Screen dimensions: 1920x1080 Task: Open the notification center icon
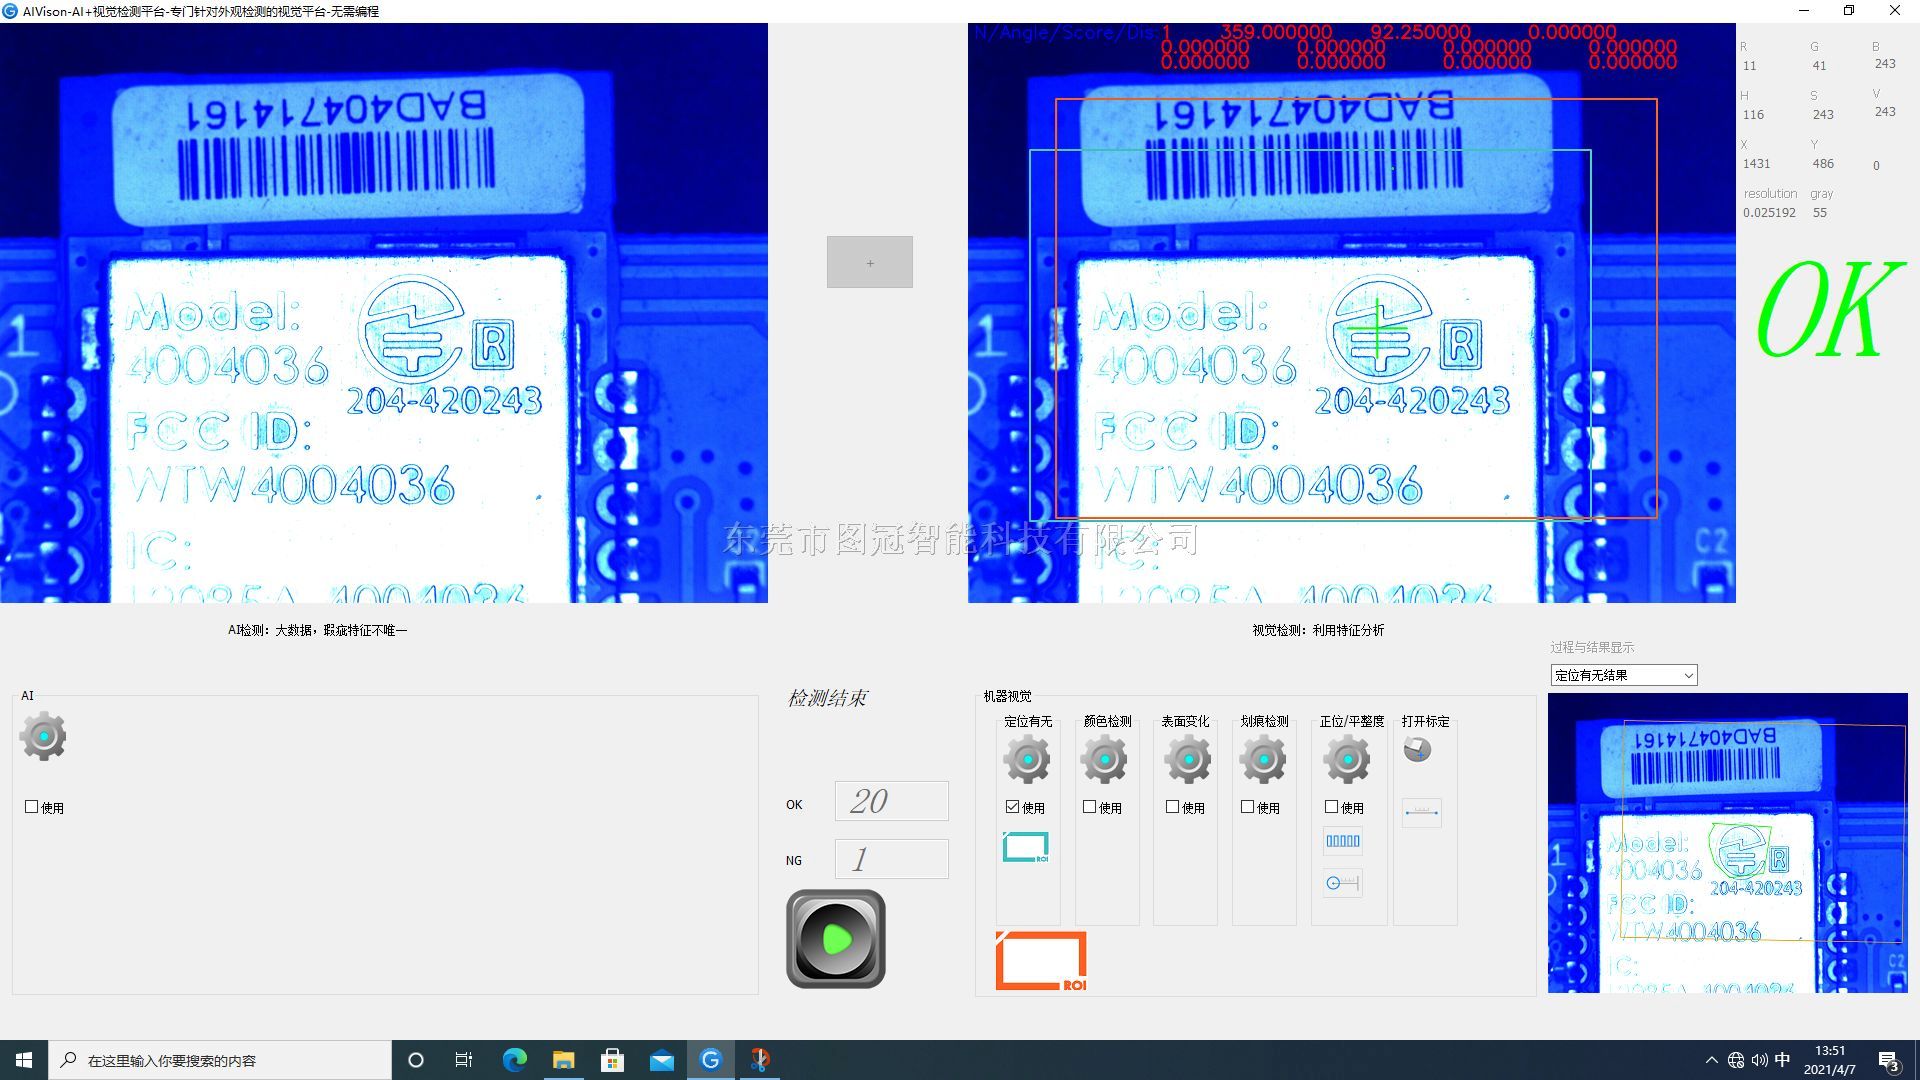coord(1889,1061)
